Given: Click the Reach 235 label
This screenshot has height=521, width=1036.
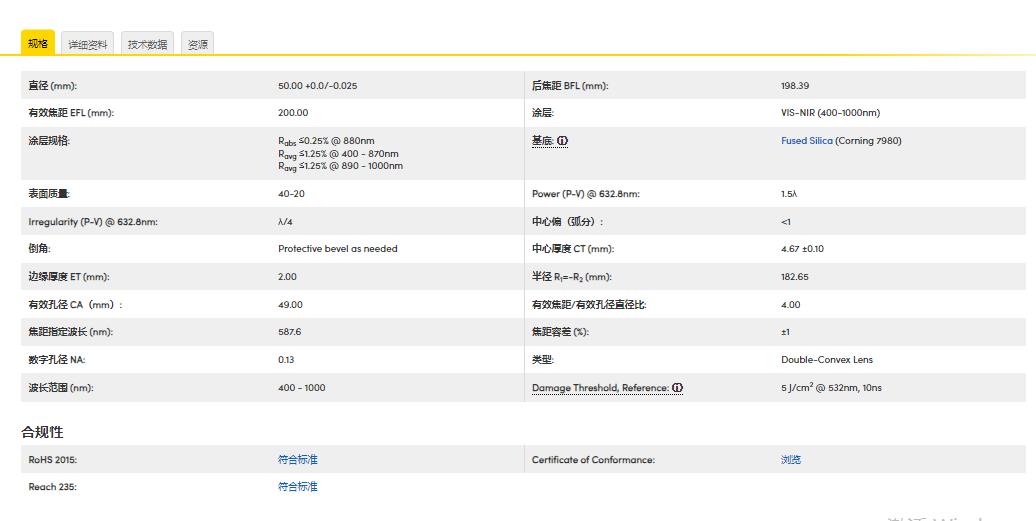Looking at the screenshot, I should 52,487.
